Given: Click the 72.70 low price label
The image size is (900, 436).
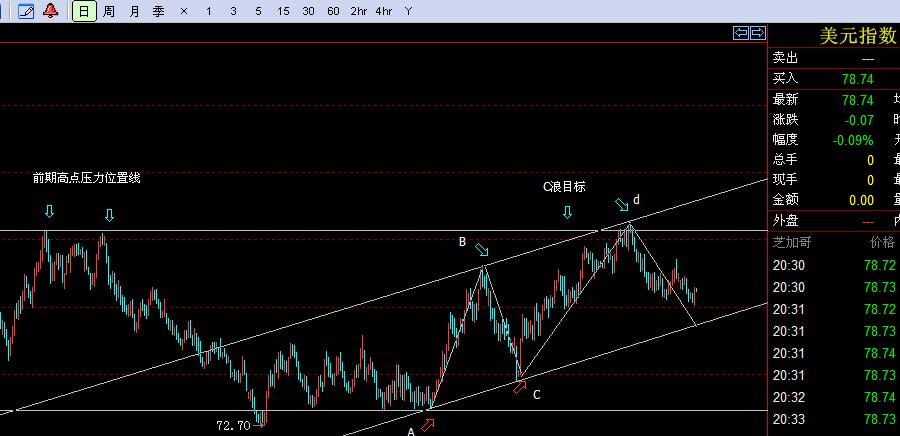Looking at the screenshot, I should pos(233,426).
